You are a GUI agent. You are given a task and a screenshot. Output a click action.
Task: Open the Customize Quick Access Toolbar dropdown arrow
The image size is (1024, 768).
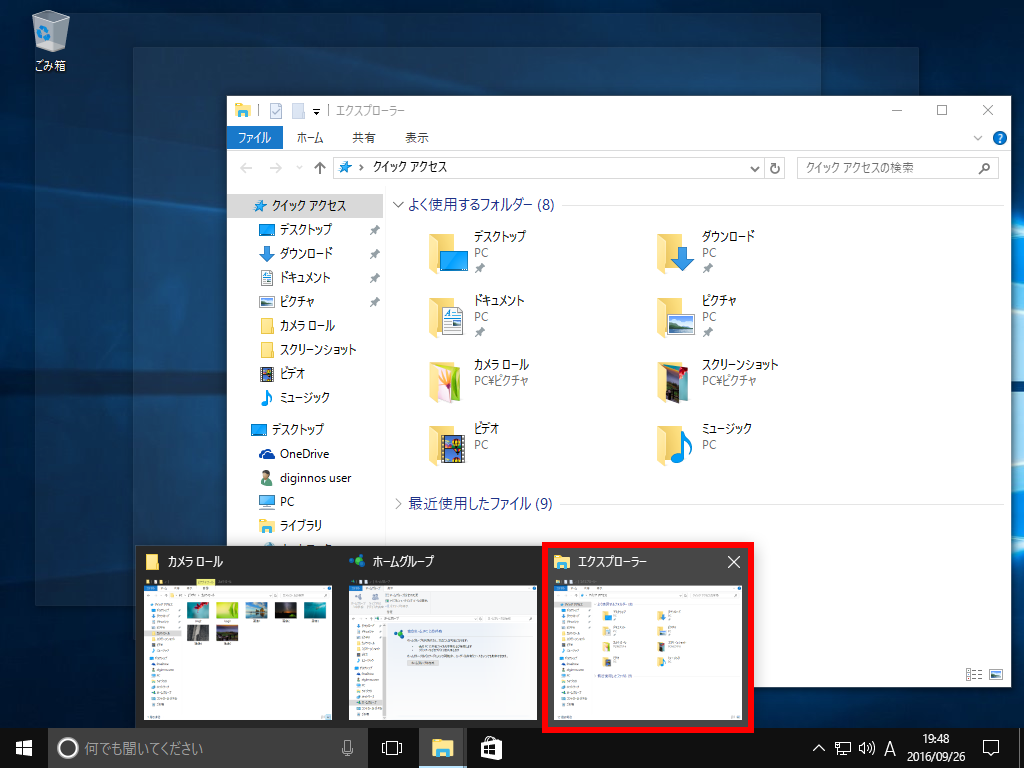click(316, 112)
